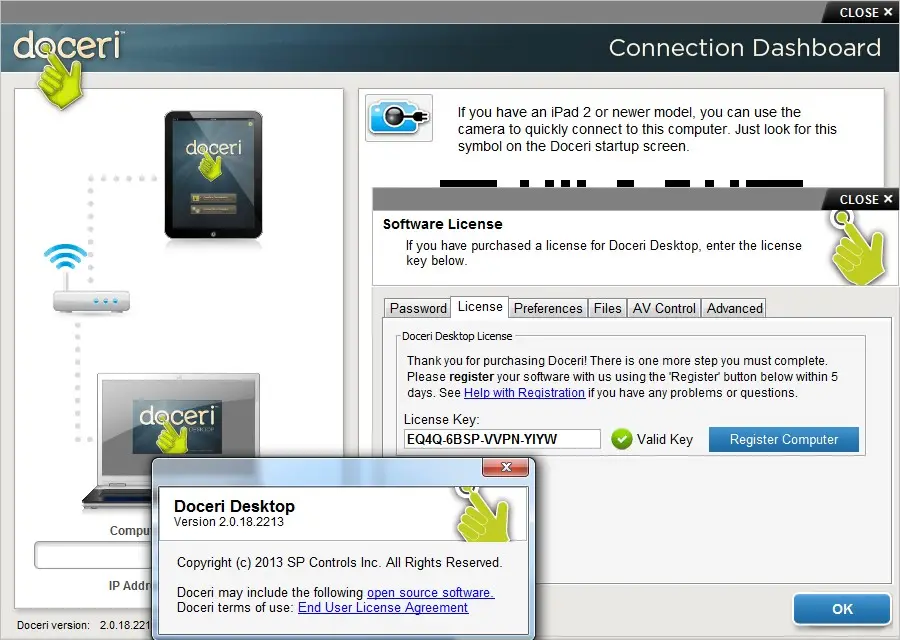Click the Copyright 2013 SP Controls text
The width and height of the screenshot is (900, 640).
point(339,563)
